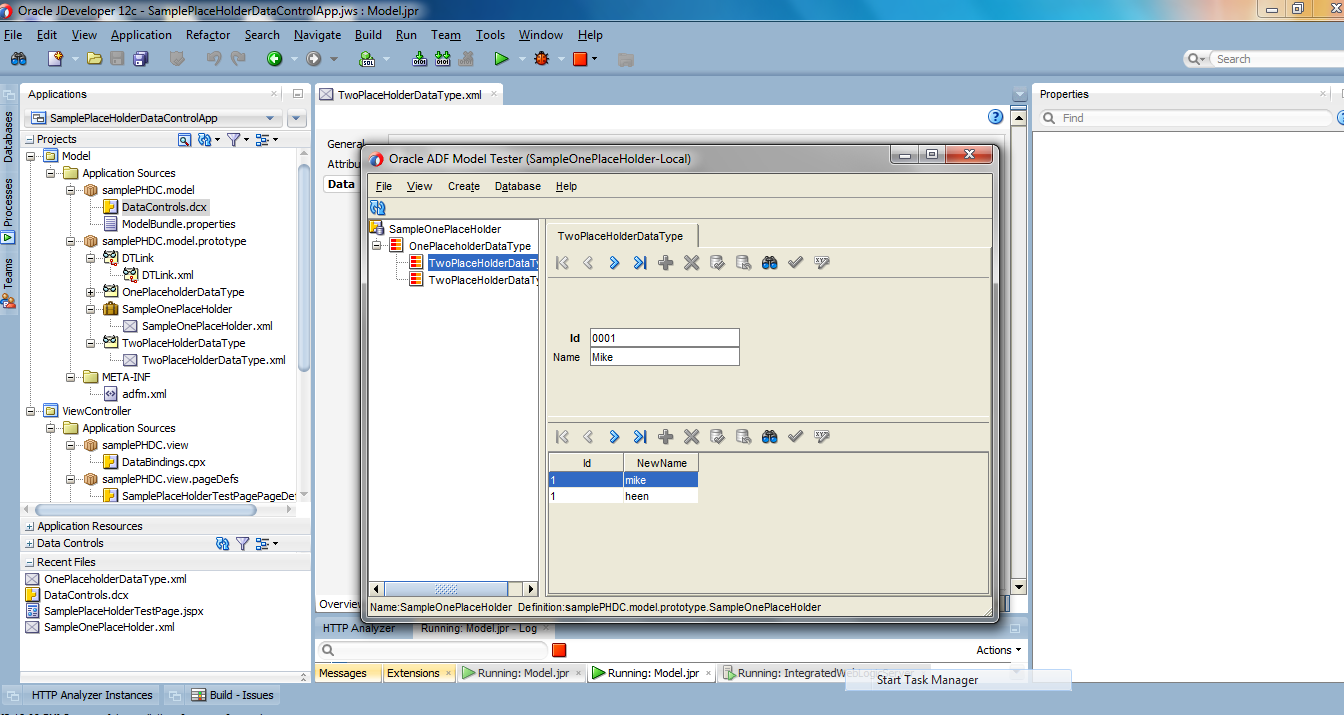
Task: Click the Build - Issues button at bottom
Action: click(235, 695)
